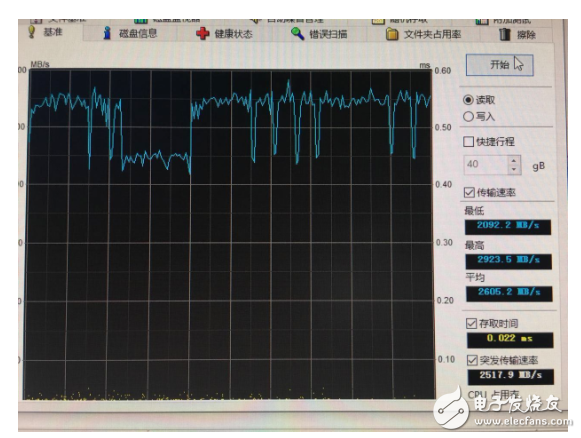Viewport: 581px width, 438px height.
Task: Click the red cross health icon
Action: [x=202, y=34]
